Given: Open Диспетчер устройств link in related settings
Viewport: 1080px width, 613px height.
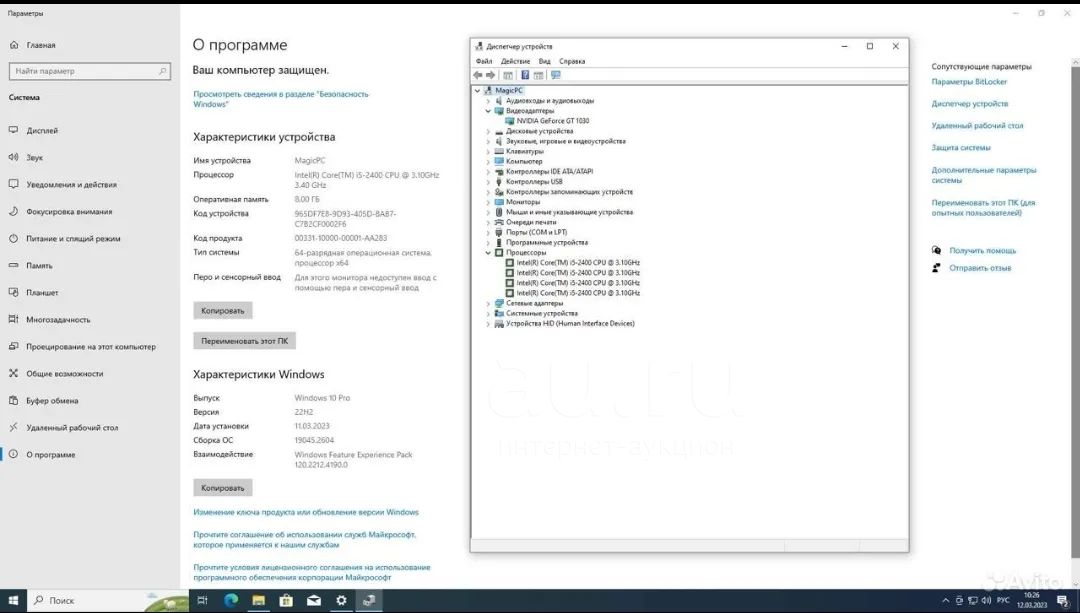Looking at the screenshot, I should click(969, 104).
